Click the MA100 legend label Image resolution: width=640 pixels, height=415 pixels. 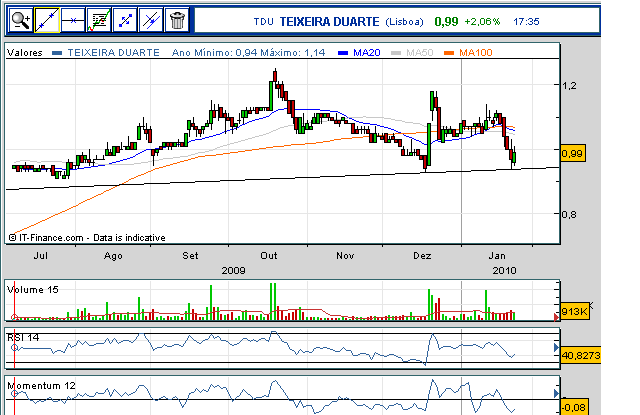[476, 53]
